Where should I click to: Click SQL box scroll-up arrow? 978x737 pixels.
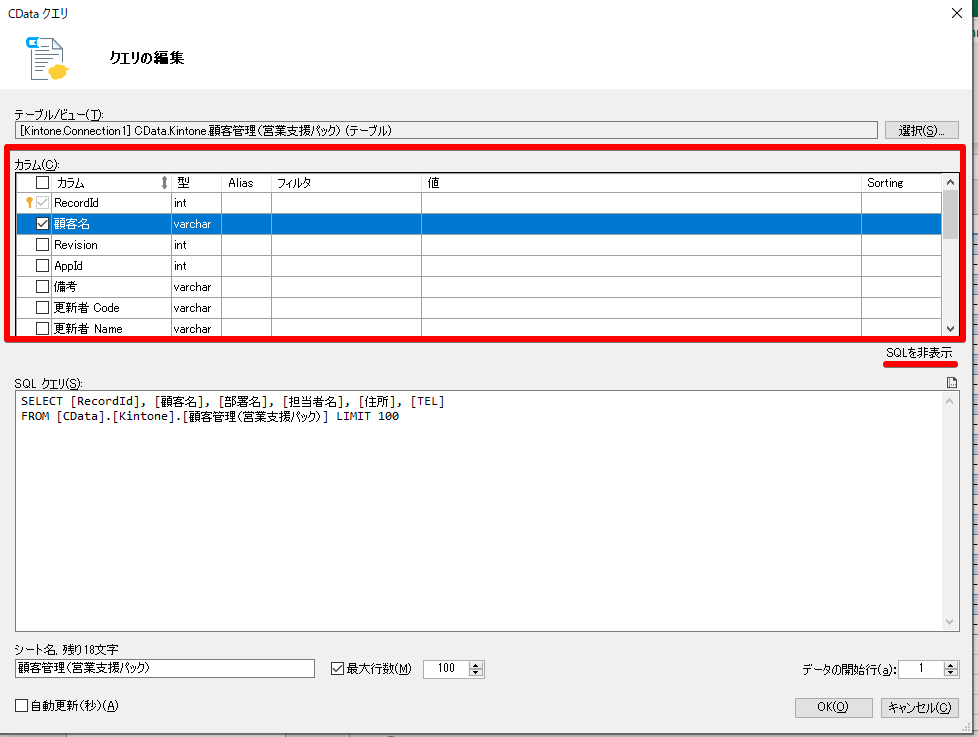click(949, 401)
